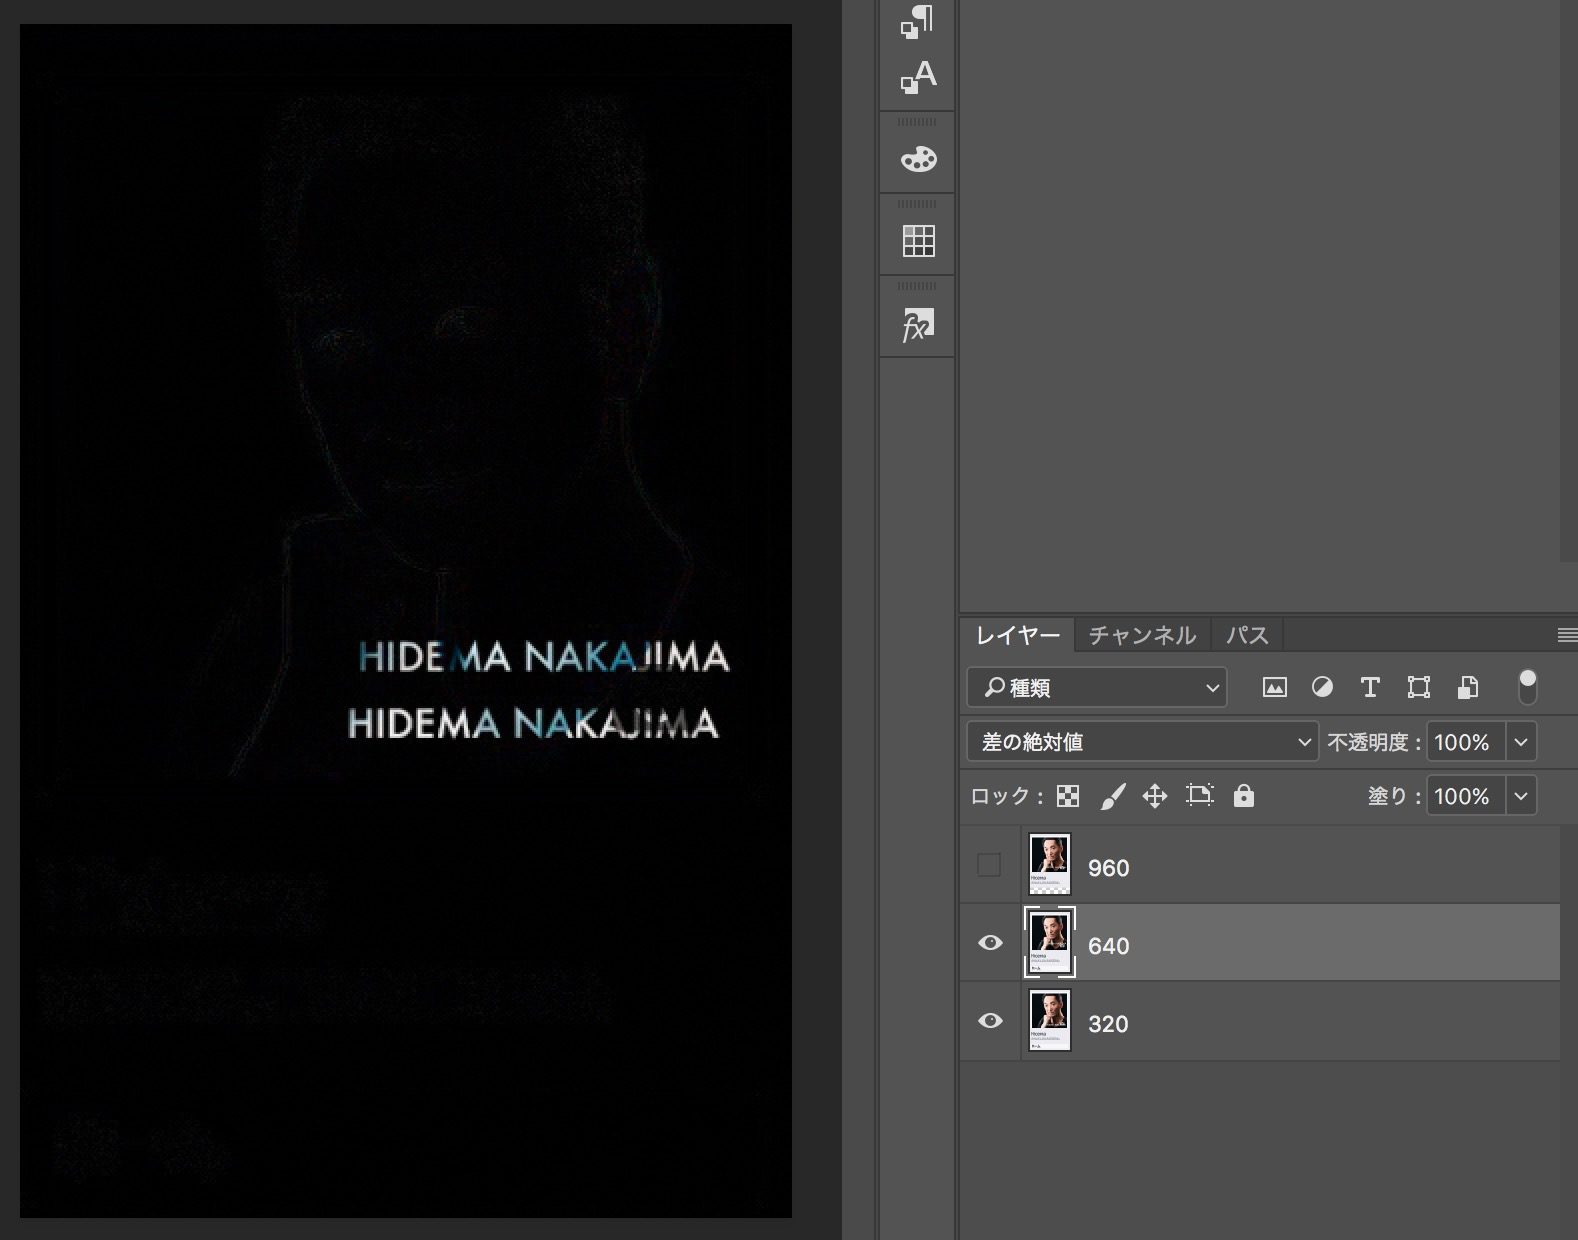Hide the 640 layer

[x=990, y=943]
